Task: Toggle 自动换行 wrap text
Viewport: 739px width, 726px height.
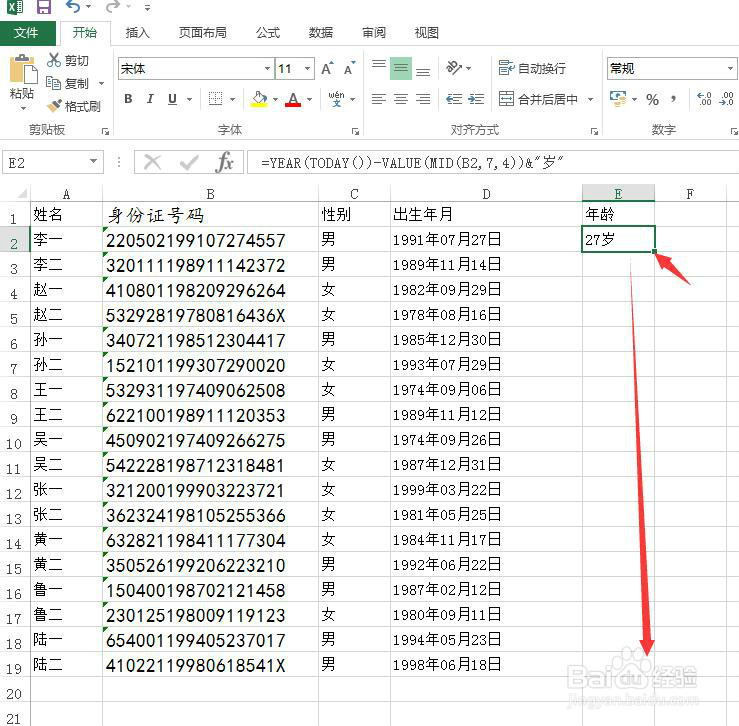Action: pos(532,68)
